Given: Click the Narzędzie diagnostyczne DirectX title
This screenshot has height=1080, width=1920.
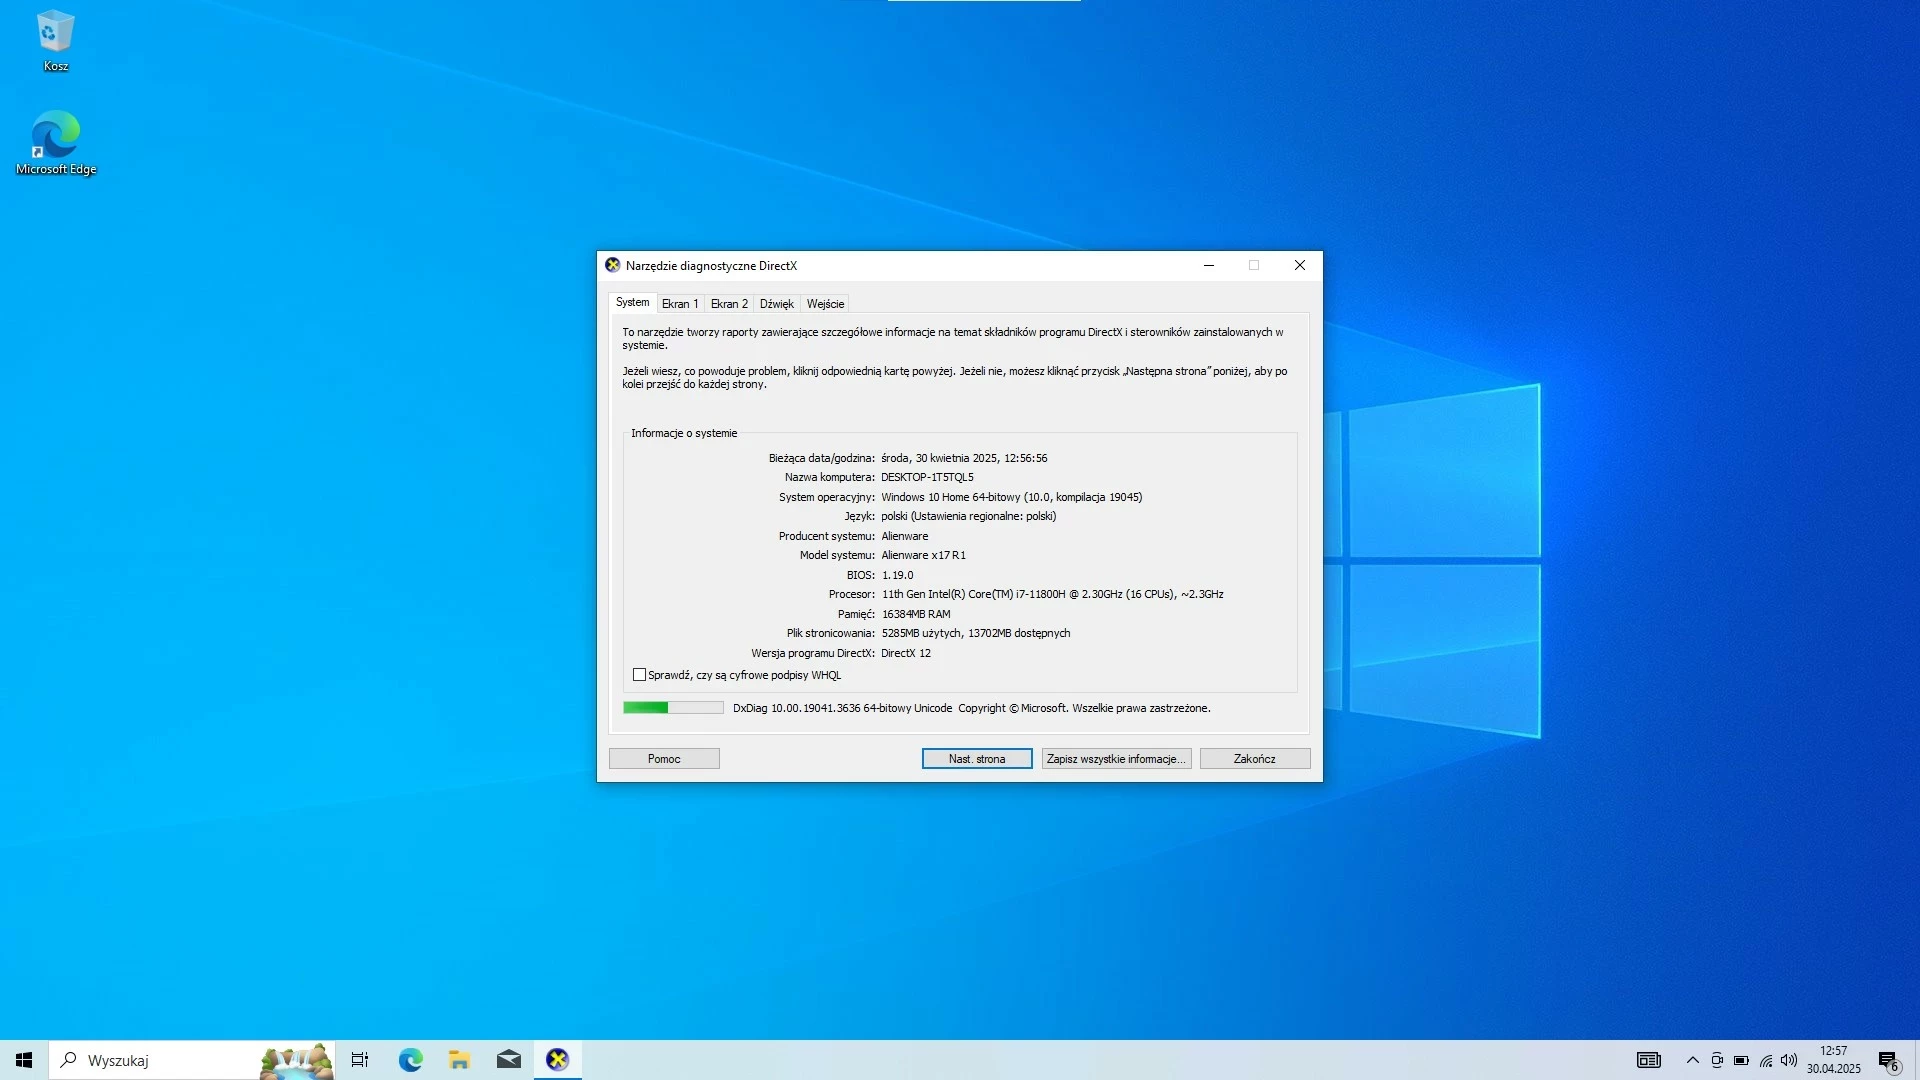Looking at the screenshot, I should [x=711, y=266].
